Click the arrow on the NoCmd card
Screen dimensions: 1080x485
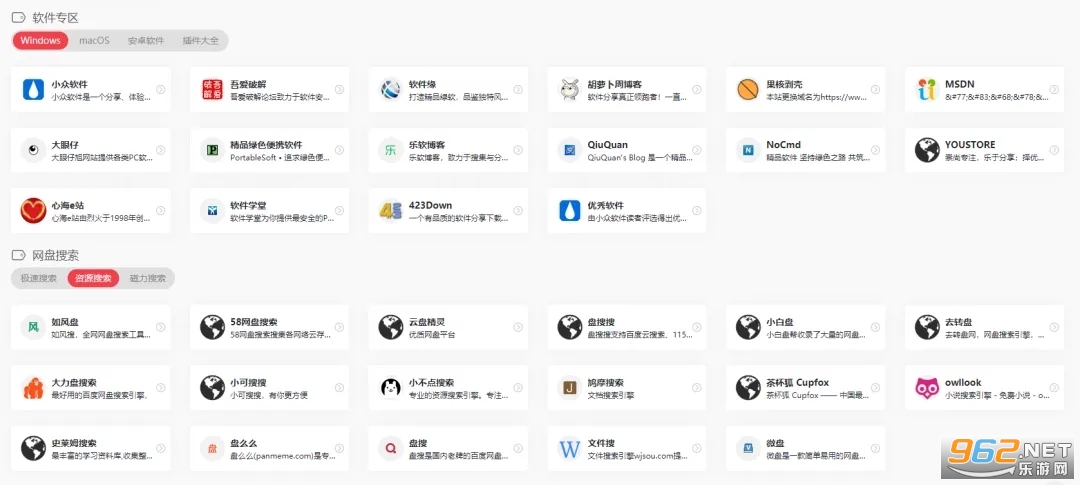[875, 150]
